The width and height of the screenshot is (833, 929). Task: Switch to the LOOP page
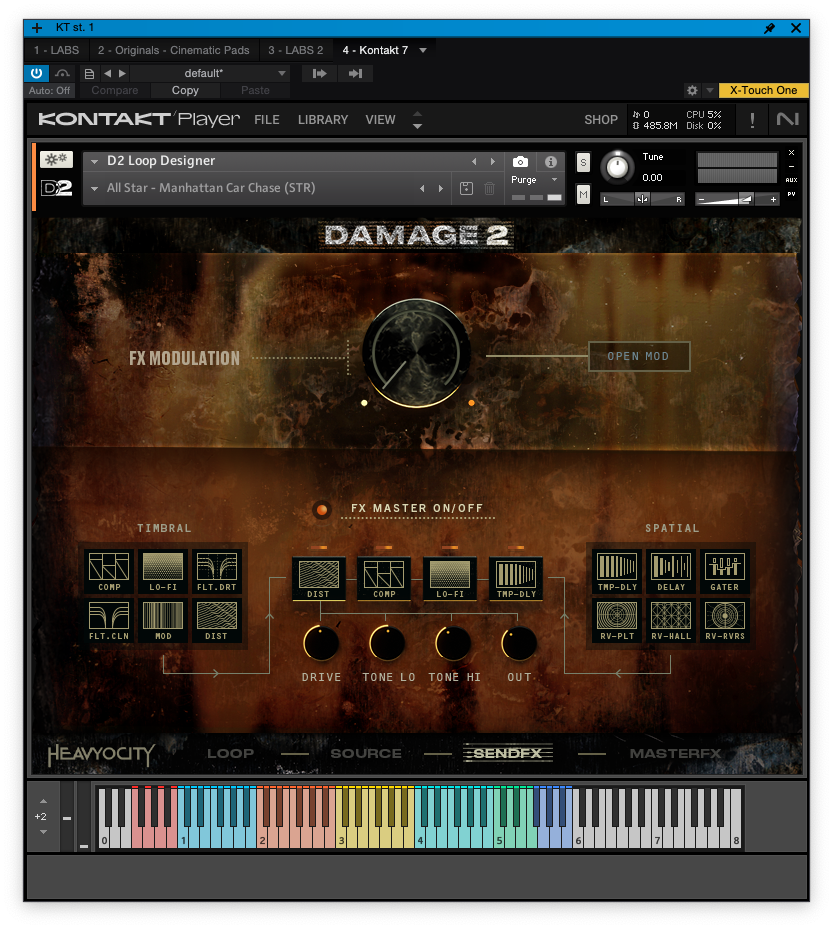(230, 754)
